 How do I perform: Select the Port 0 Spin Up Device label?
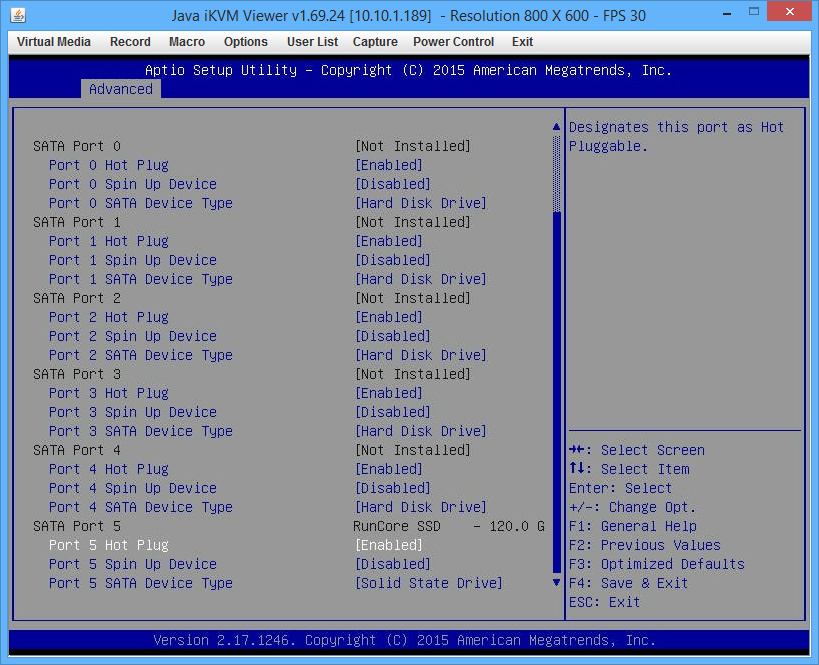[x=133, y=184]
